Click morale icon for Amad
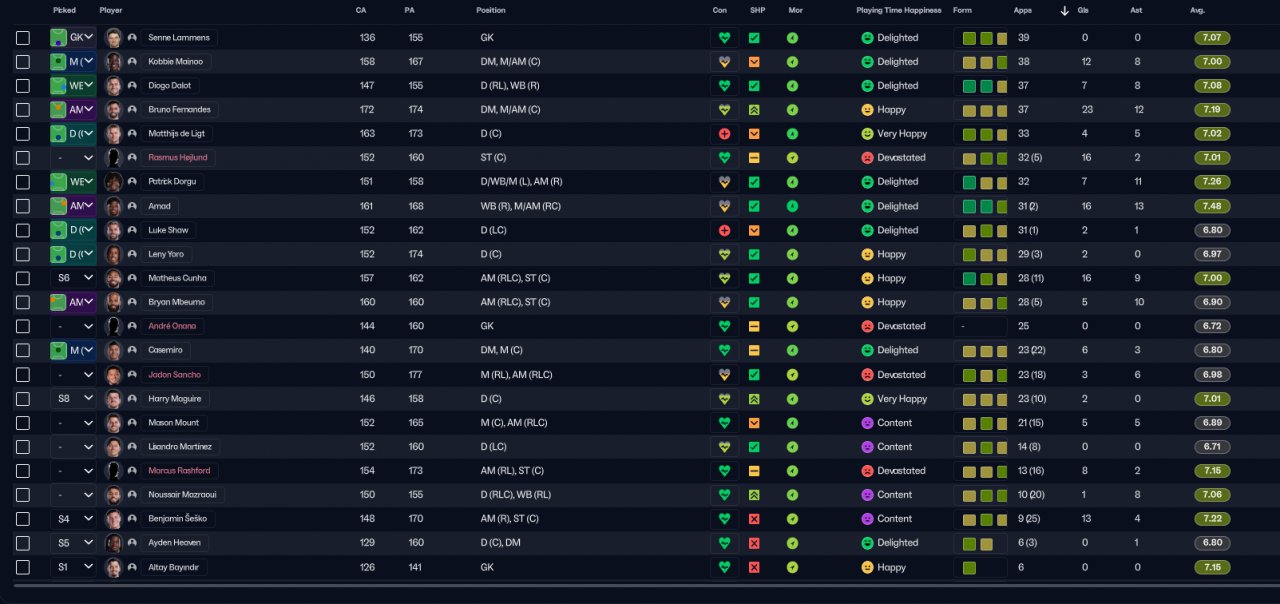 point(792,206)
